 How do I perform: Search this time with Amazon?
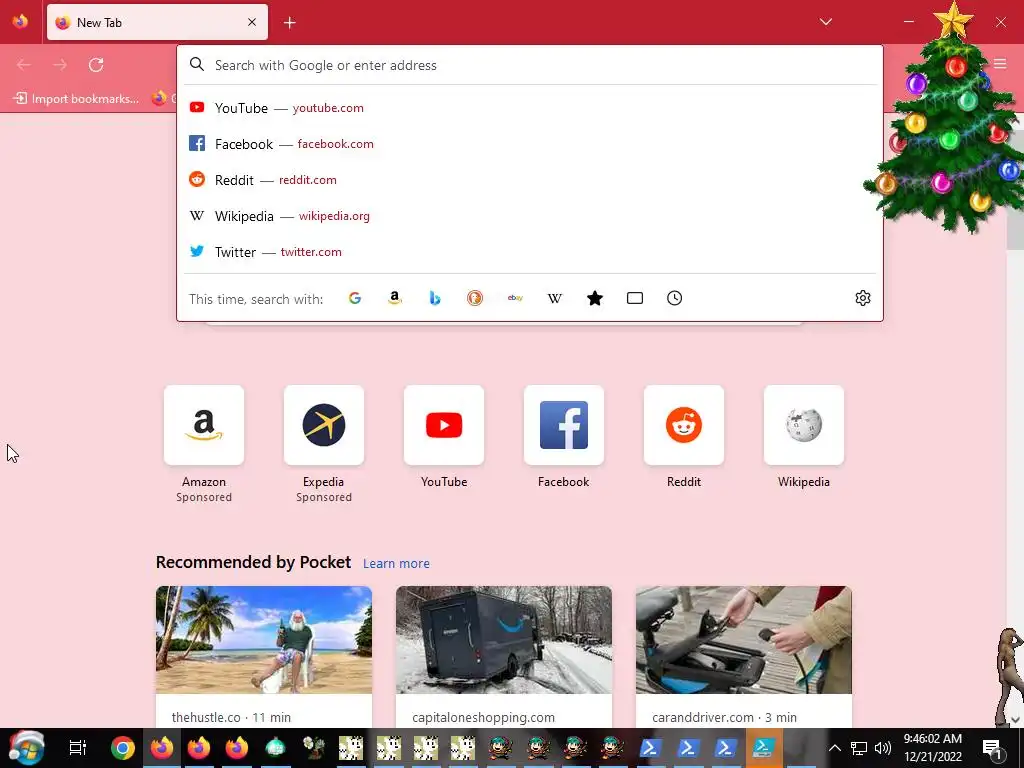394,298
